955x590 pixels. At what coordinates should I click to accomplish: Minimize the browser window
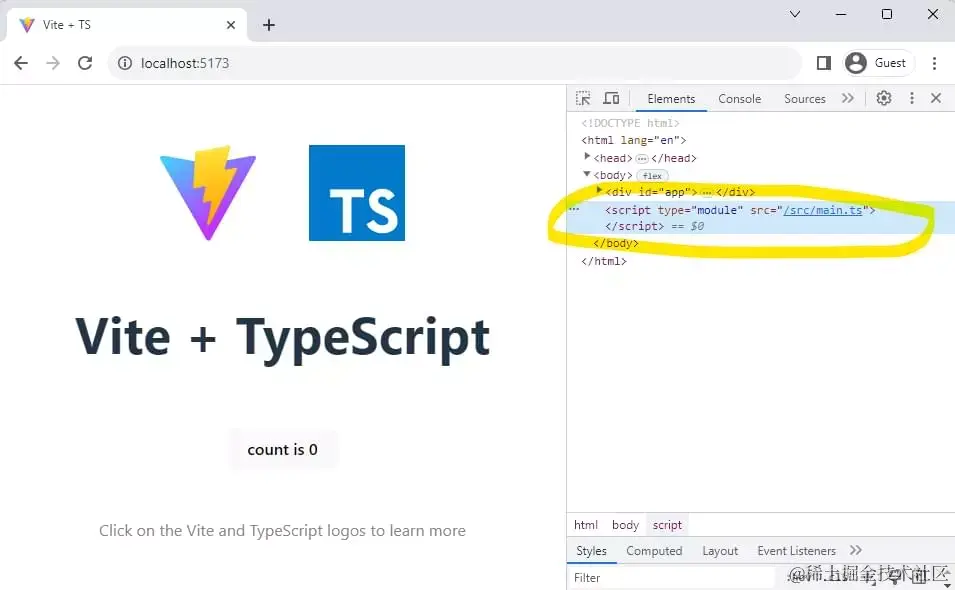(x=841, y=14)
